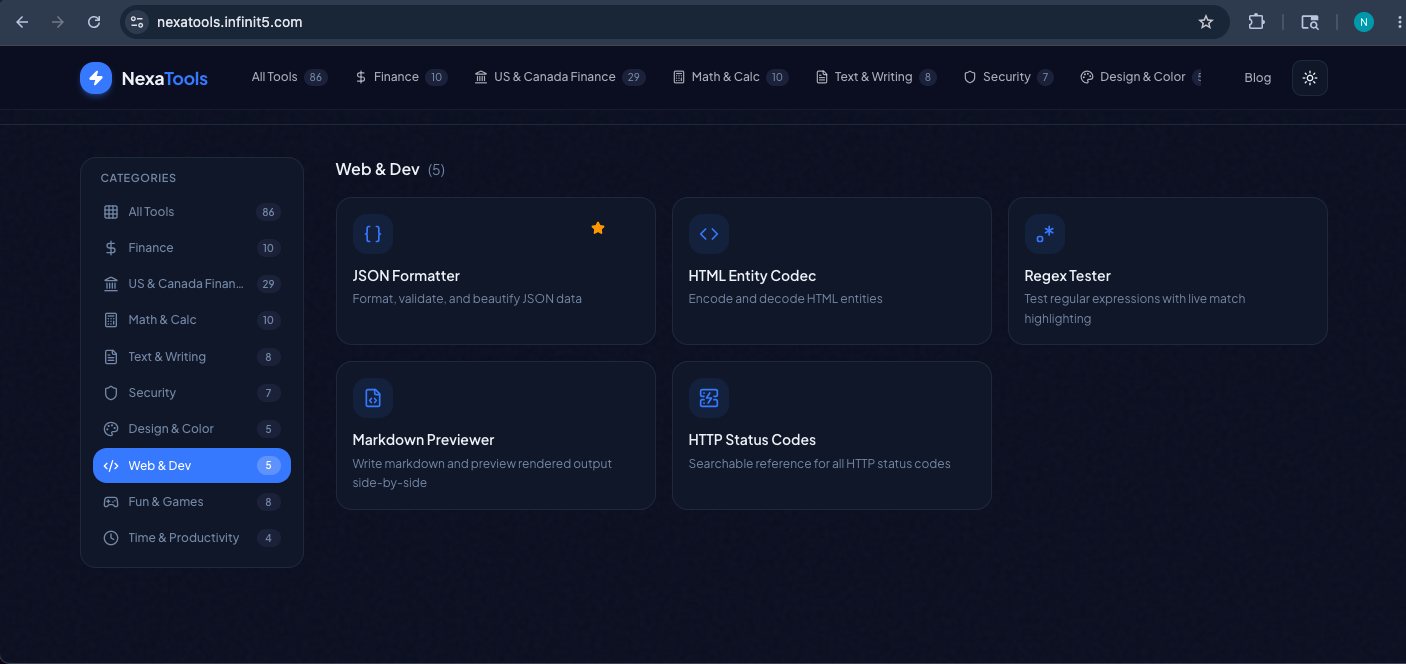Open the Markdown Previewer tool title

(x=423, y=440)
